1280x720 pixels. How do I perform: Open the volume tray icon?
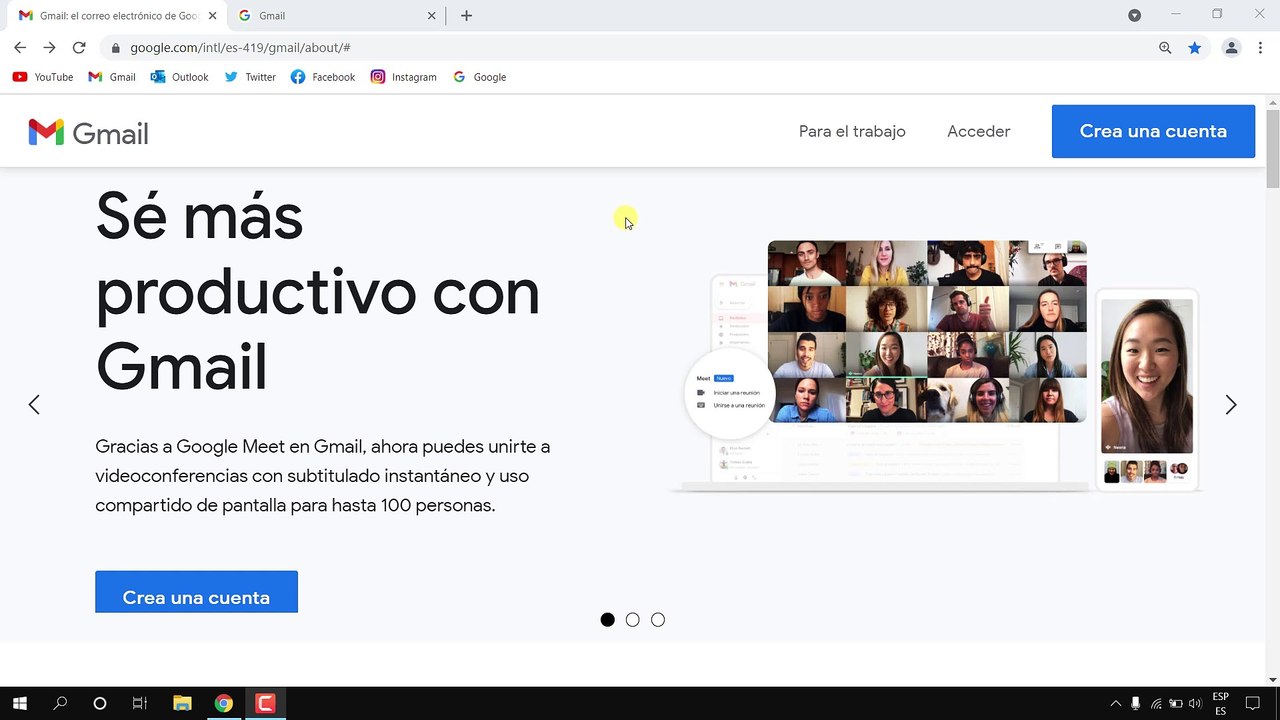click(x=1195, y=704)
